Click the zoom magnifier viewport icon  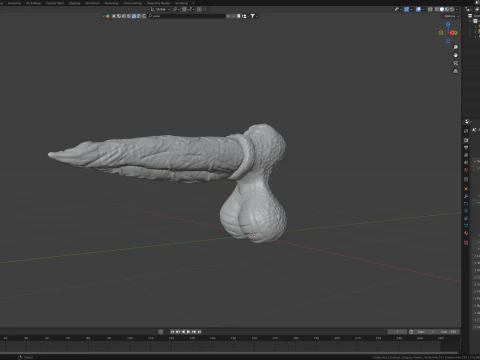point(455,47)
